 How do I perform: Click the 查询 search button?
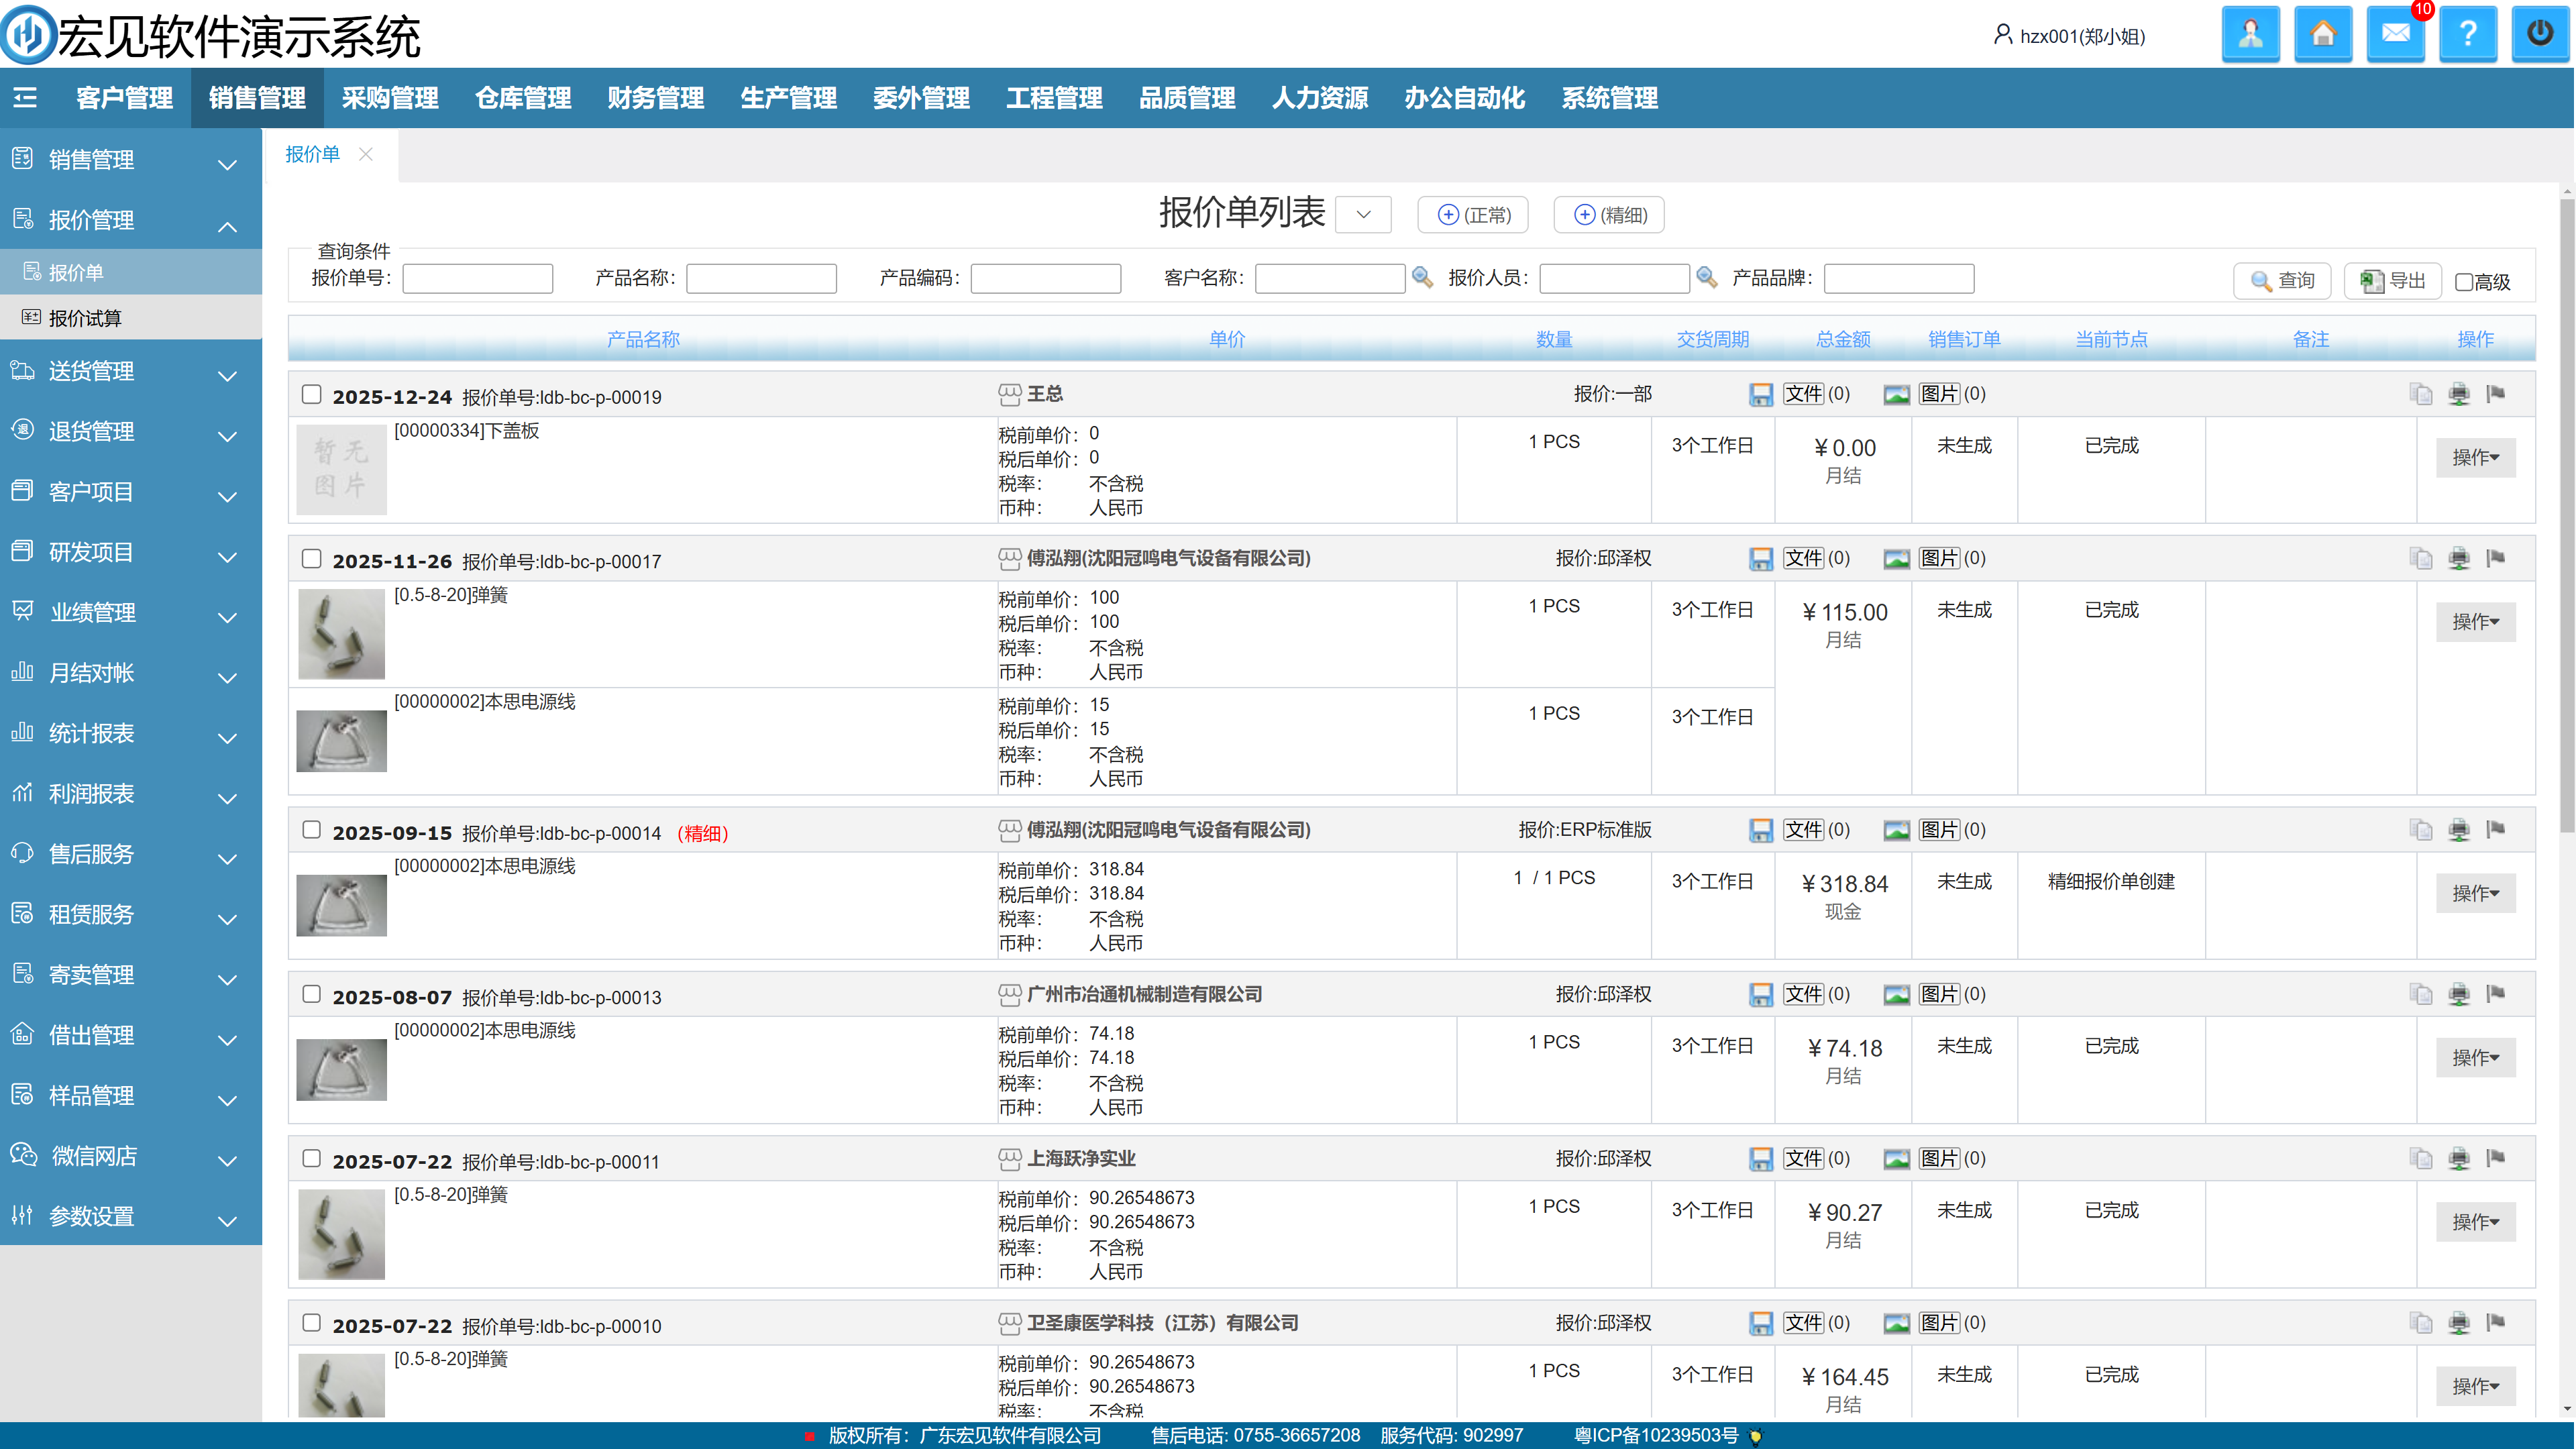(2282, 281)
